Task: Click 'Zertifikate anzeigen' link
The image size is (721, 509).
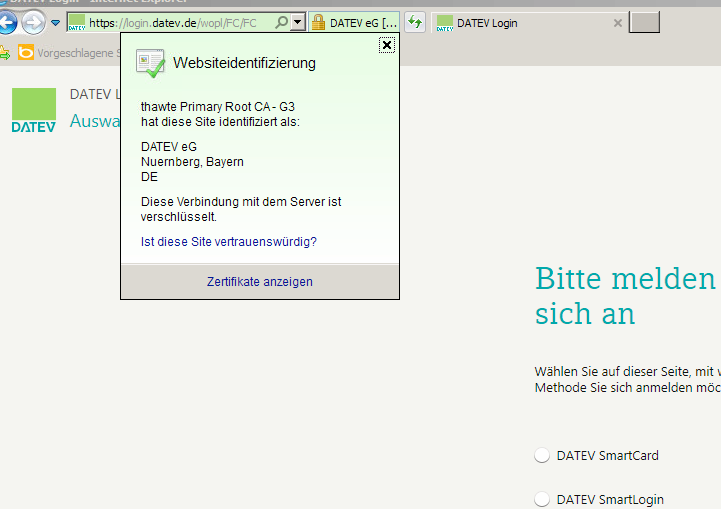Action: 260,281
